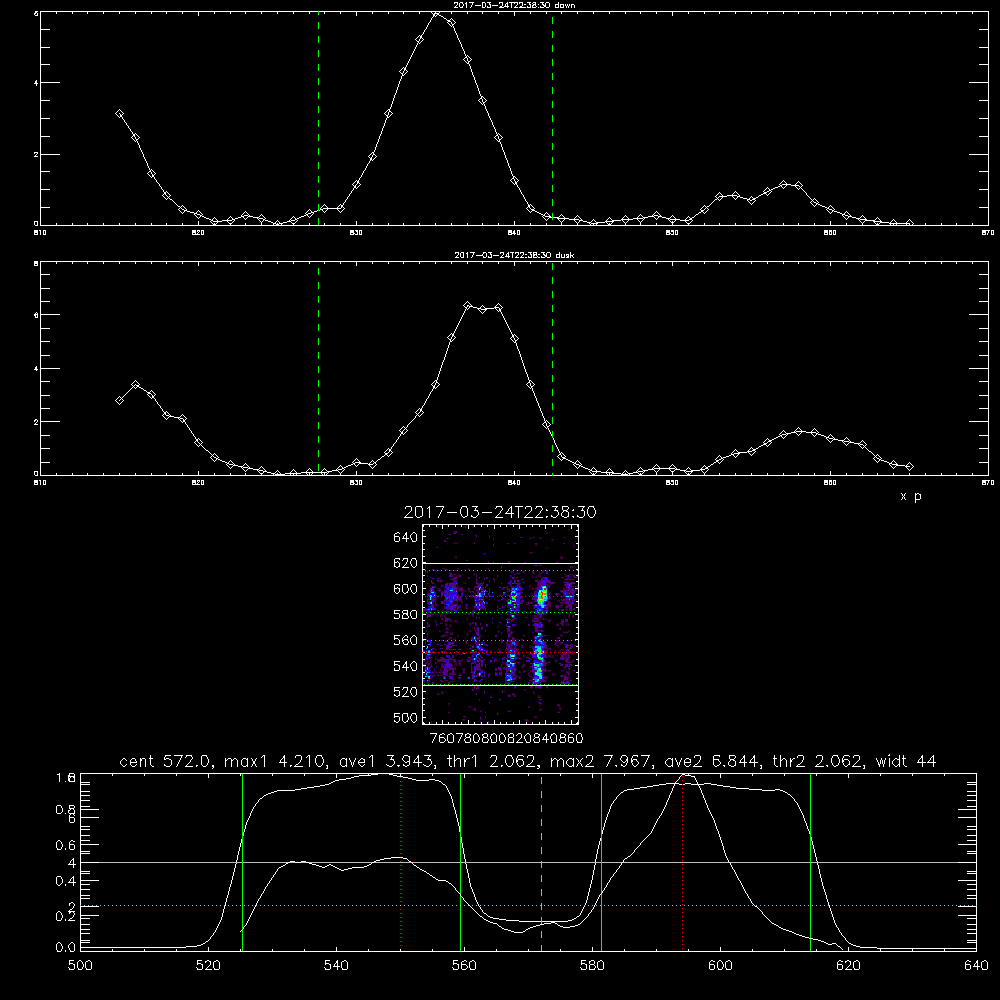This screenshot has height=1000, width=1000.
Task: Click the first data marker of the dawn curve
Action: coord(119,114)
